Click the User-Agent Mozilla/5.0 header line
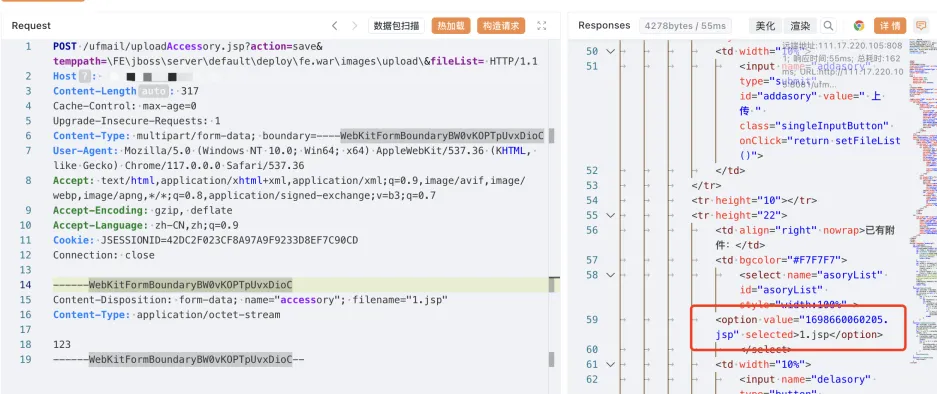The image size is (937, 394). (295, 158)
